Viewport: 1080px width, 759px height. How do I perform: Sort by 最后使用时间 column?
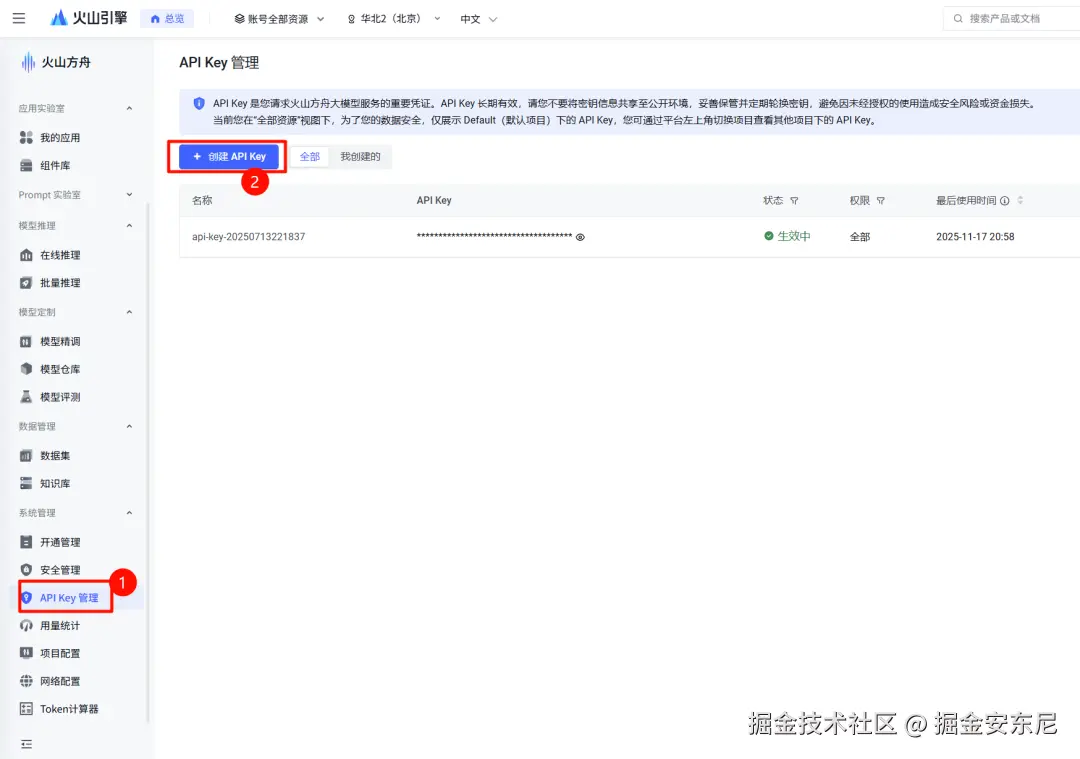click(1020, 200)
